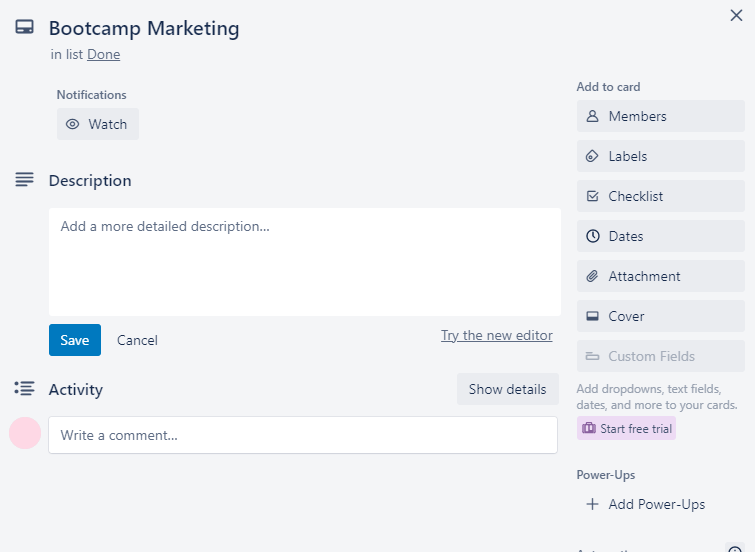This screenshot has height=552, width=755.
Task: Click the custom fields description text
Action: click(x=657, y=397)
